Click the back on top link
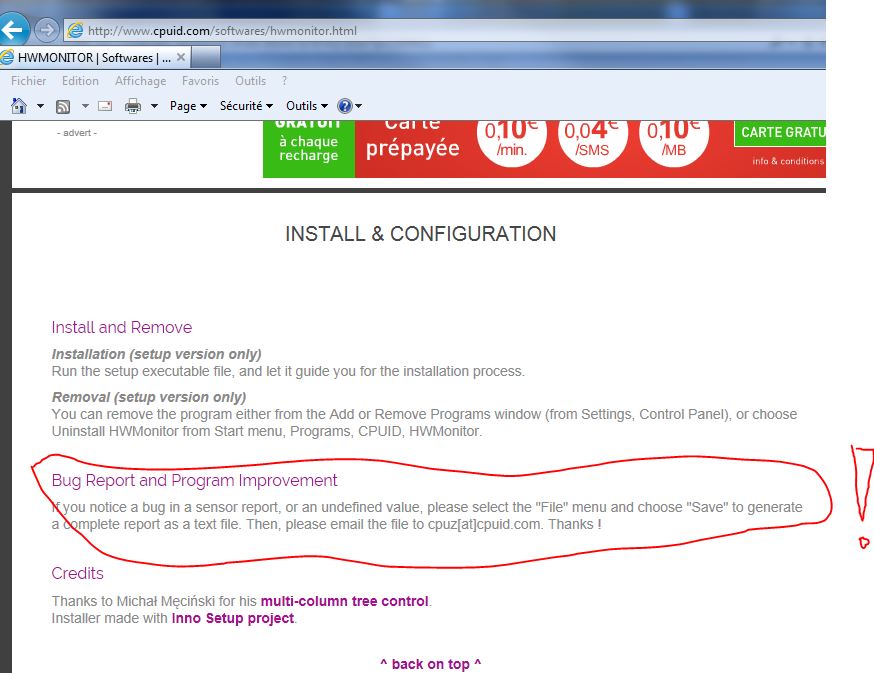The image size is (874, 673). (430, 664)
